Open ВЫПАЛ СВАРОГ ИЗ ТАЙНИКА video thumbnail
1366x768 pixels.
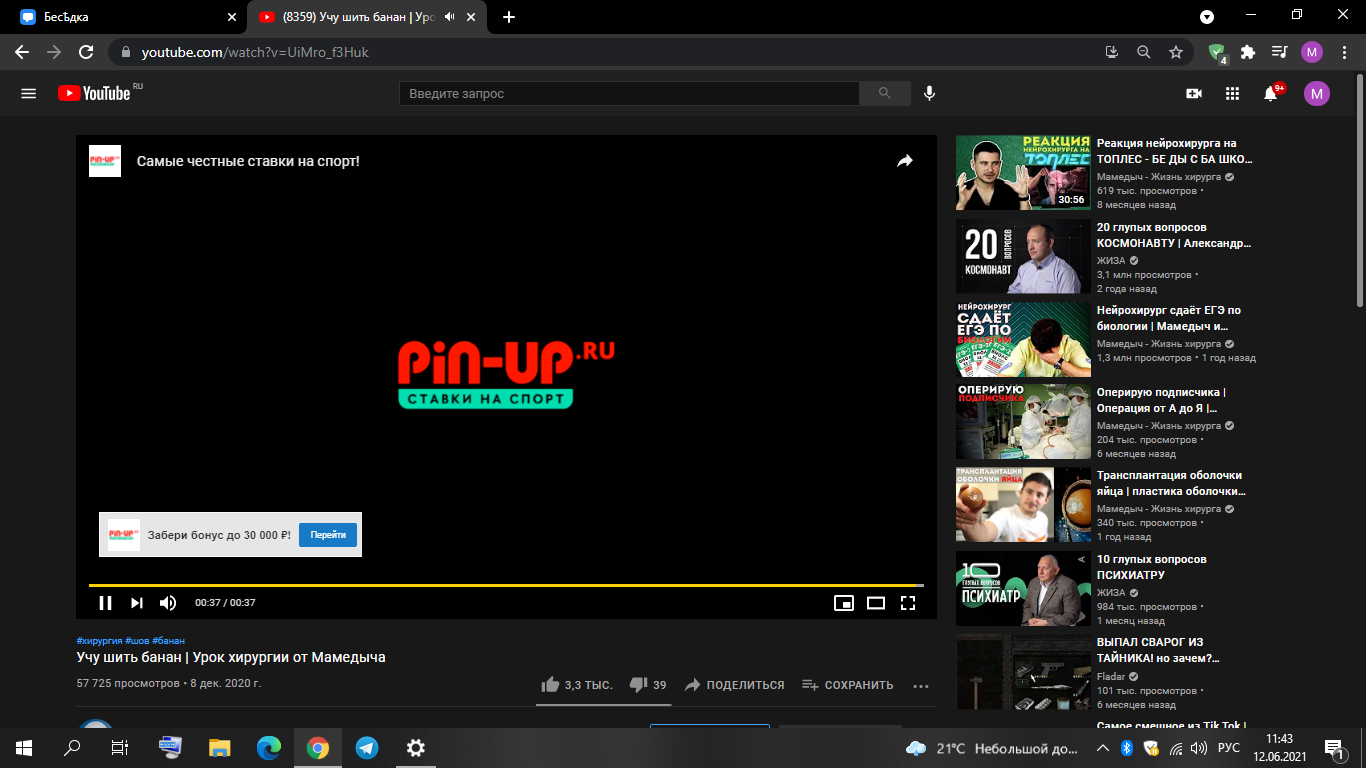click(1023, 672)
